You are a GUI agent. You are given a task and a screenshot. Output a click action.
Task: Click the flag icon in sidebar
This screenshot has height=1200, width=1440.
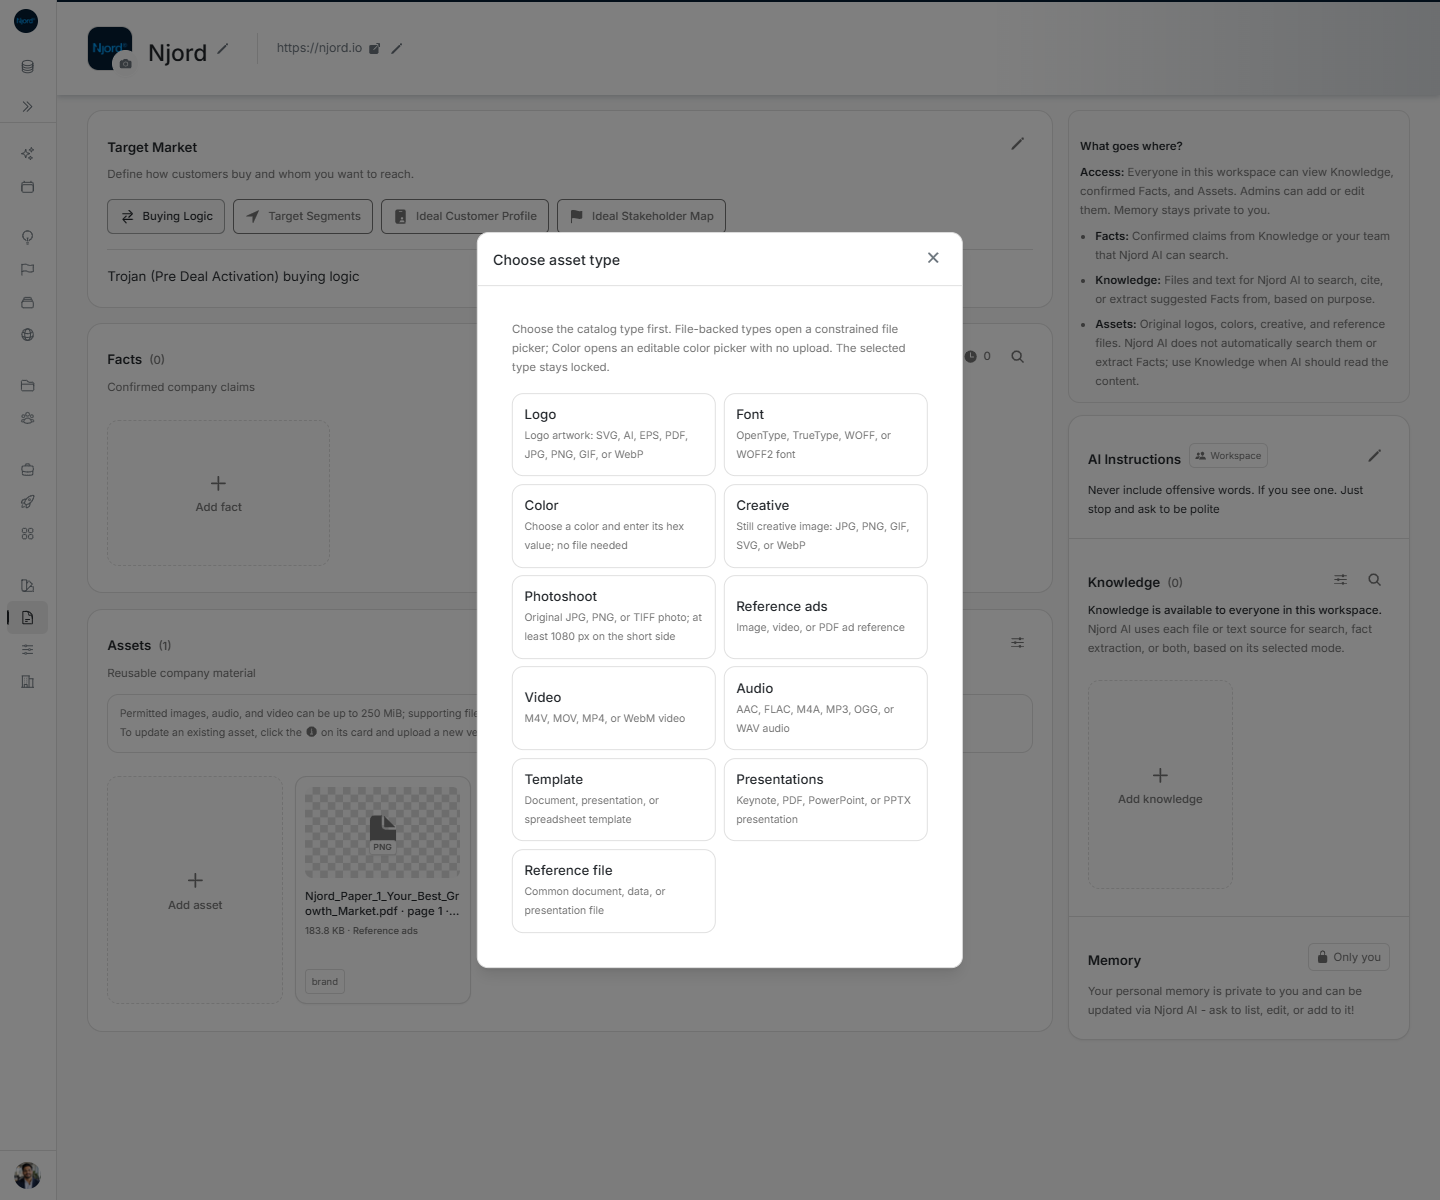[28, 269]
